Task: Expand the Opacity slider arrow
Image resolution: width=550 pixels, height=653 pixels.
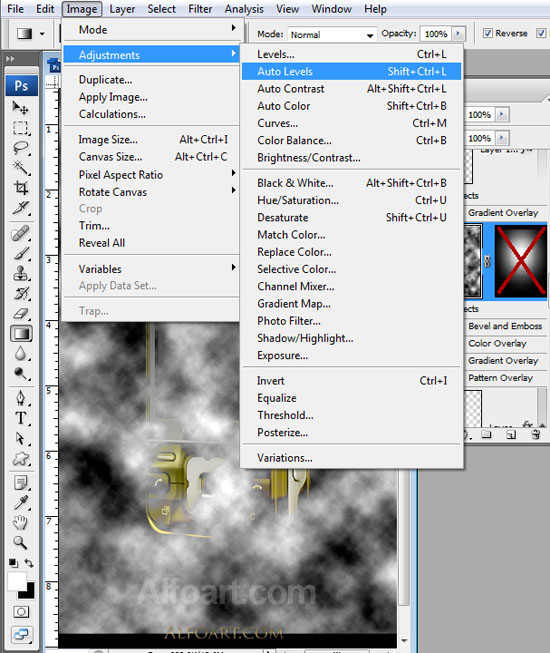Action: point(458,33)
